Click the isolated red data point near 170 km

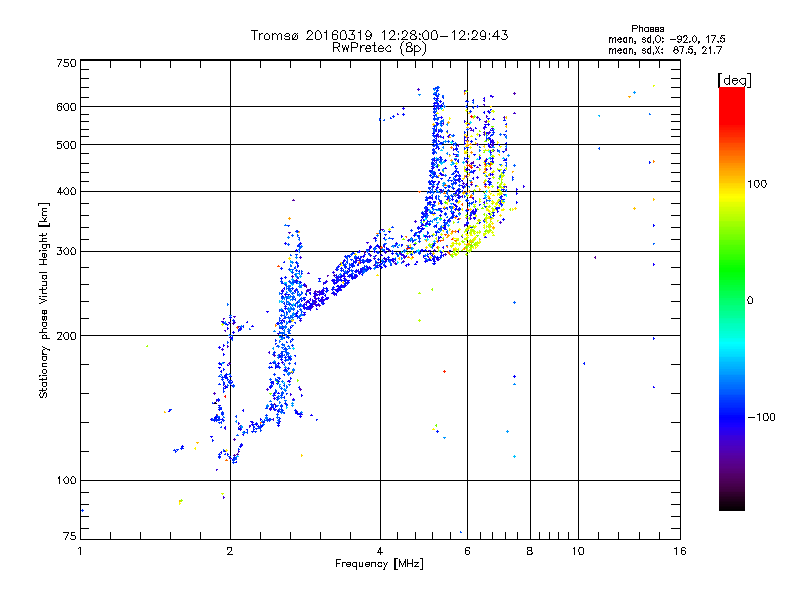444,371
